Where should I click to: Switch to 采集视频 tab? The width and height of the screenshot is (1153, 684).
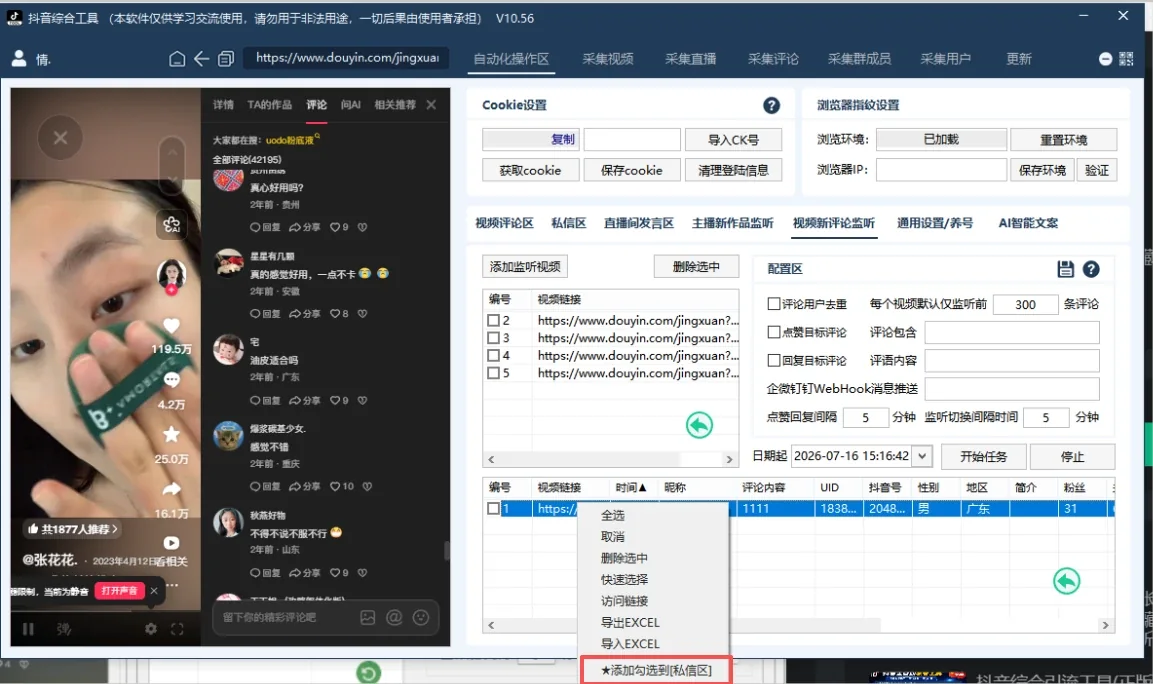[607, 59]
